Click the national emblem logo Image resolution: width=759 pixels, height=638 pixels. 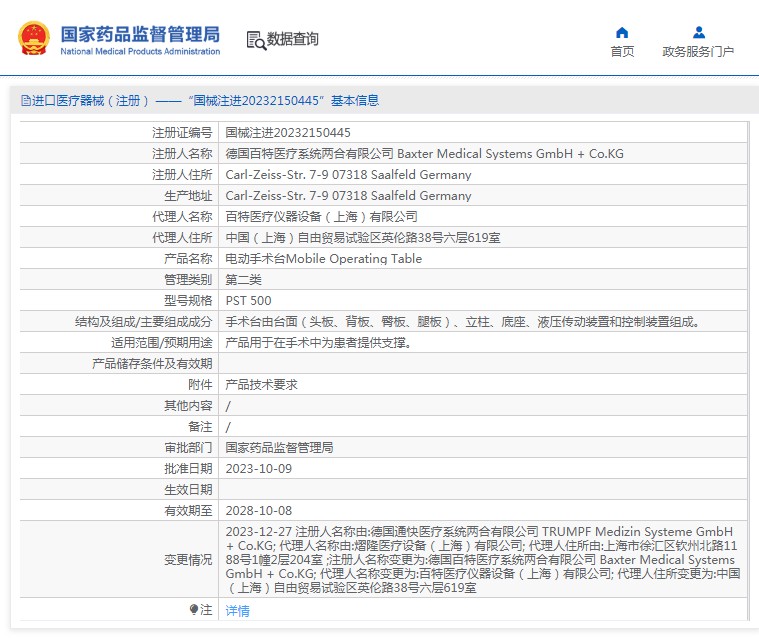(x=33, y=39)
